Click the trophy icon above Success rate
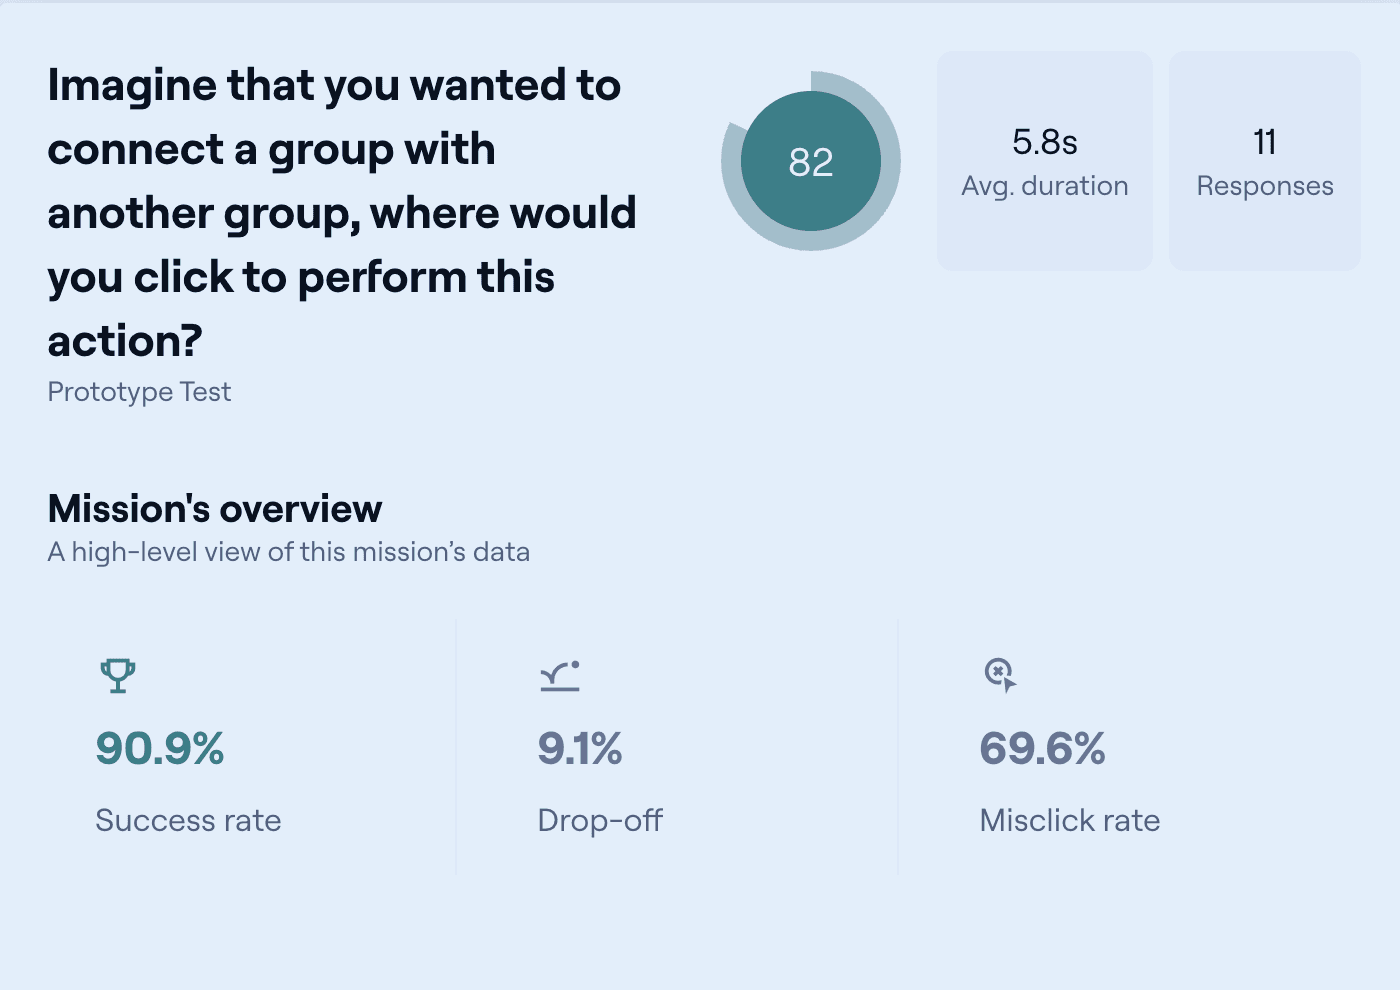The height and width of the screenshot is (990, 1400). tap(118, 676)
